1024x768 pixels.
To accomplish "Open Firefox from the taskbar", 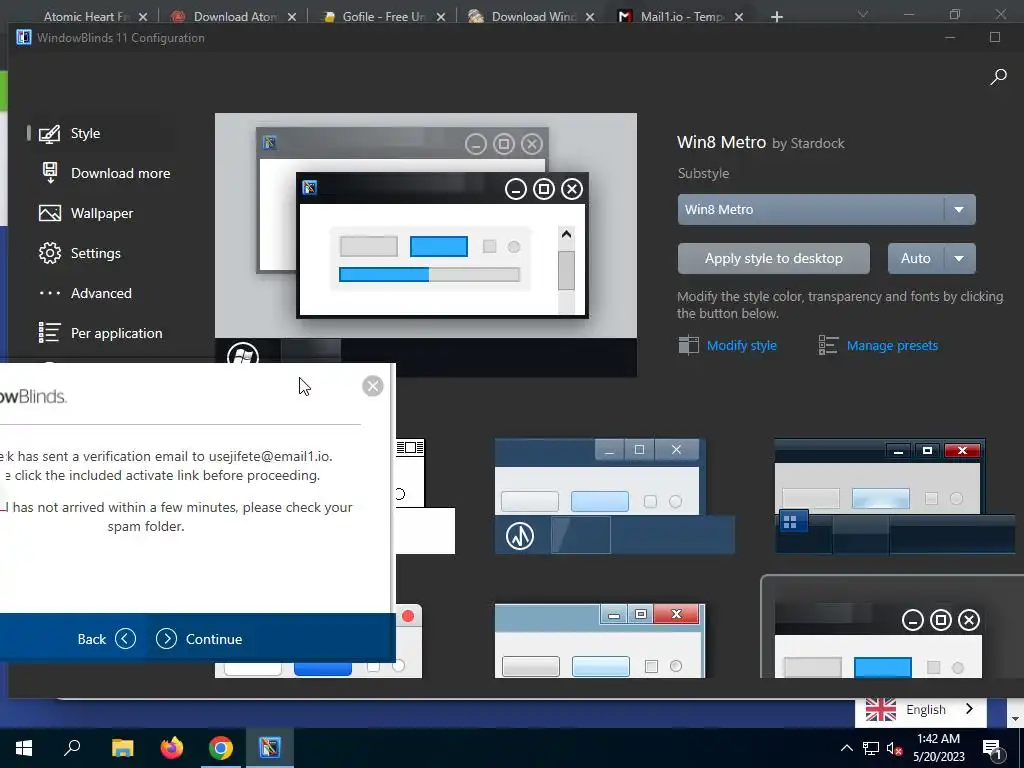I will point(172,748).
